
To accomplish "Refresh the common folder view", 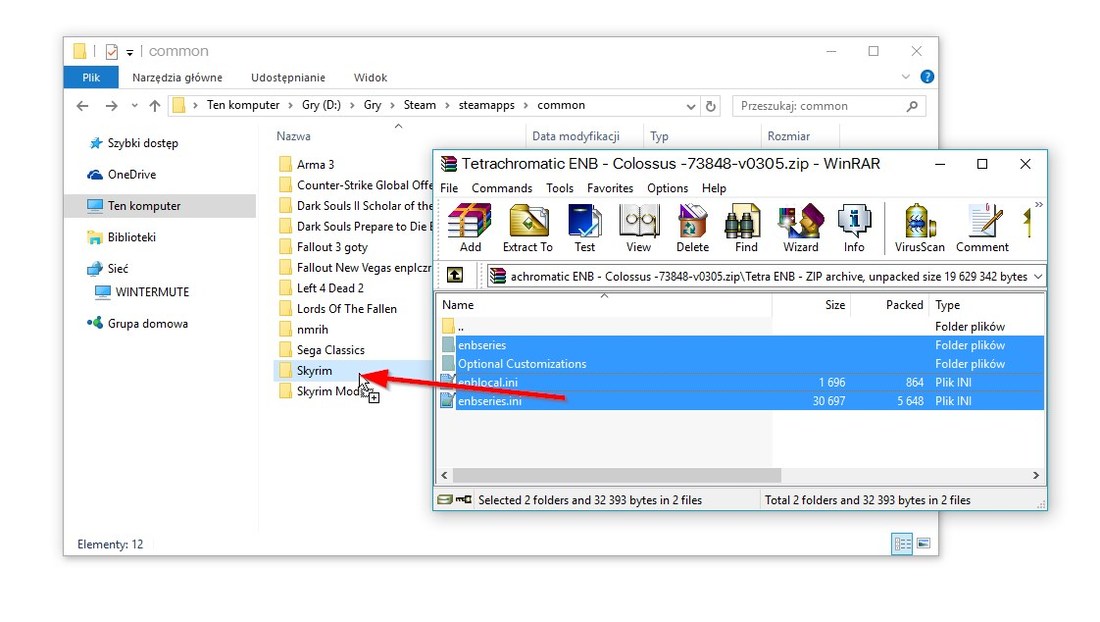I will click(x=711, y=106).
